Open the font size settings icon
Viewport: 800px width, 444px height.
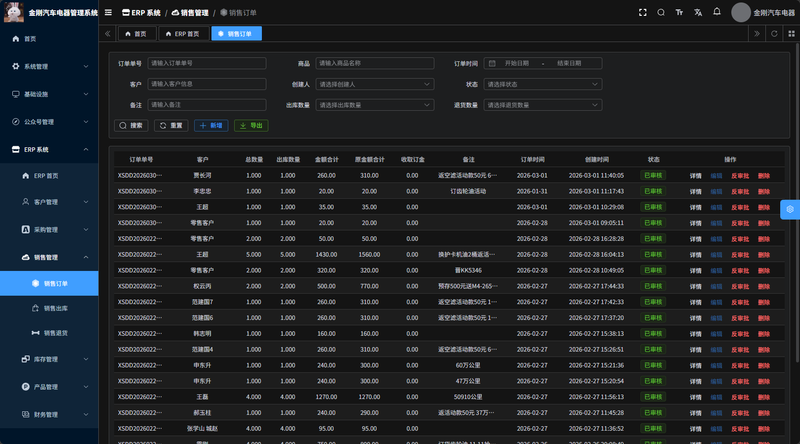(x=679, y=12)
